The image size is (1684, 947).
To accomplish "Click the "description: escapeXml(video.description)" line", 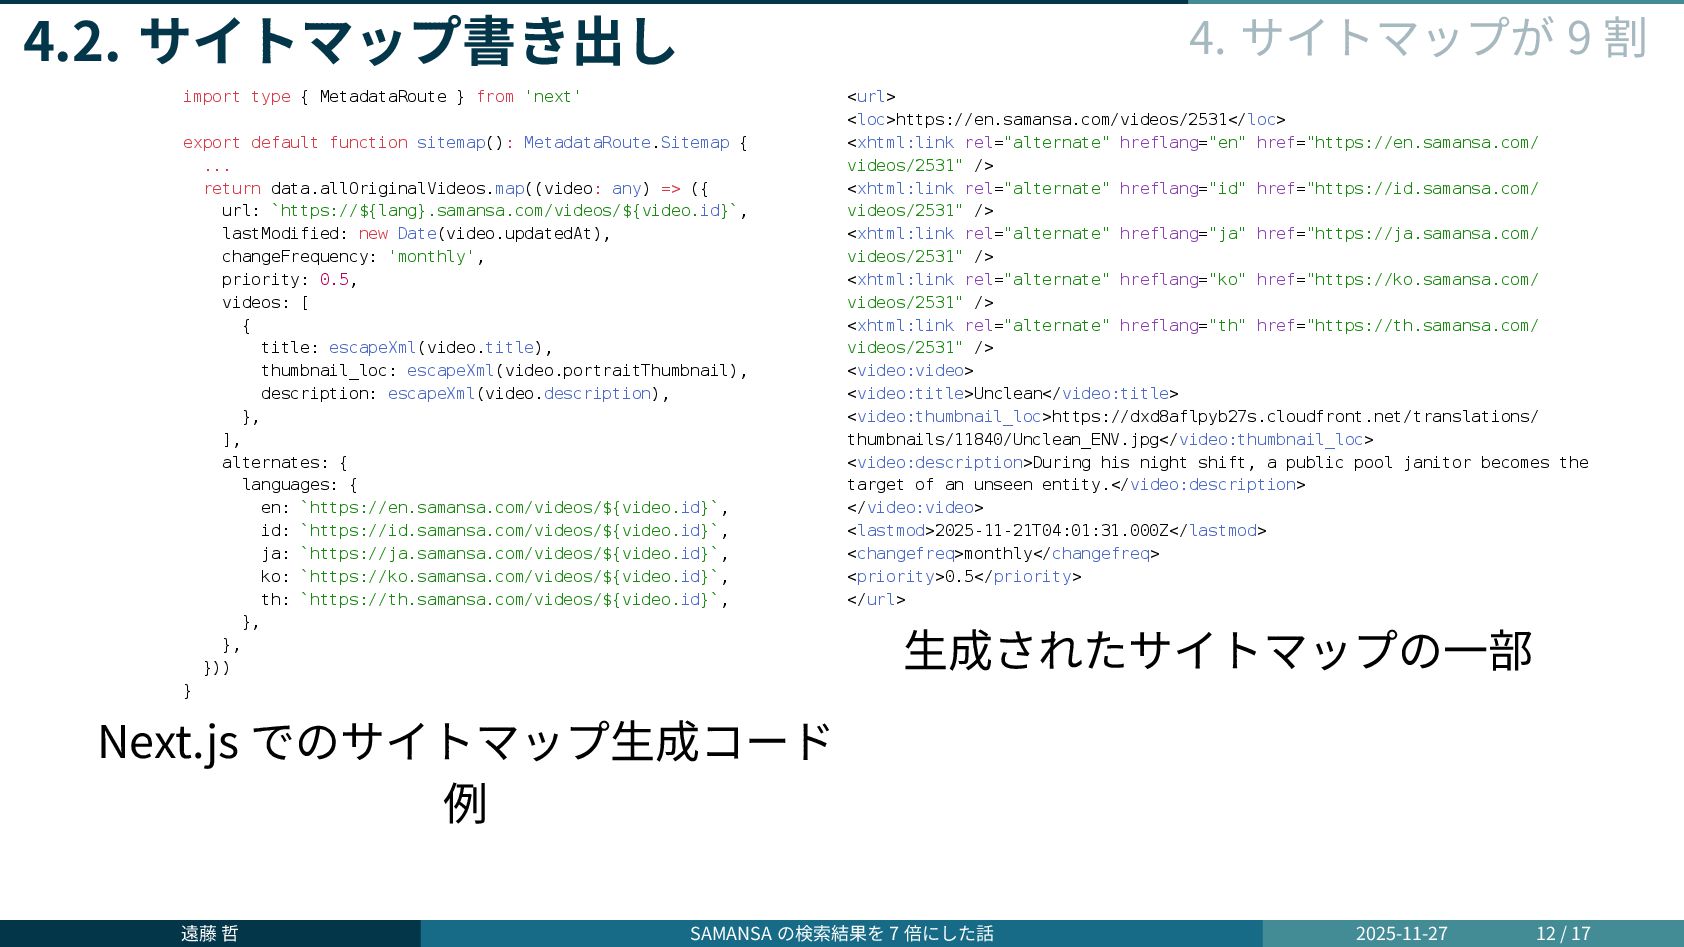I will tap(465, 393).
